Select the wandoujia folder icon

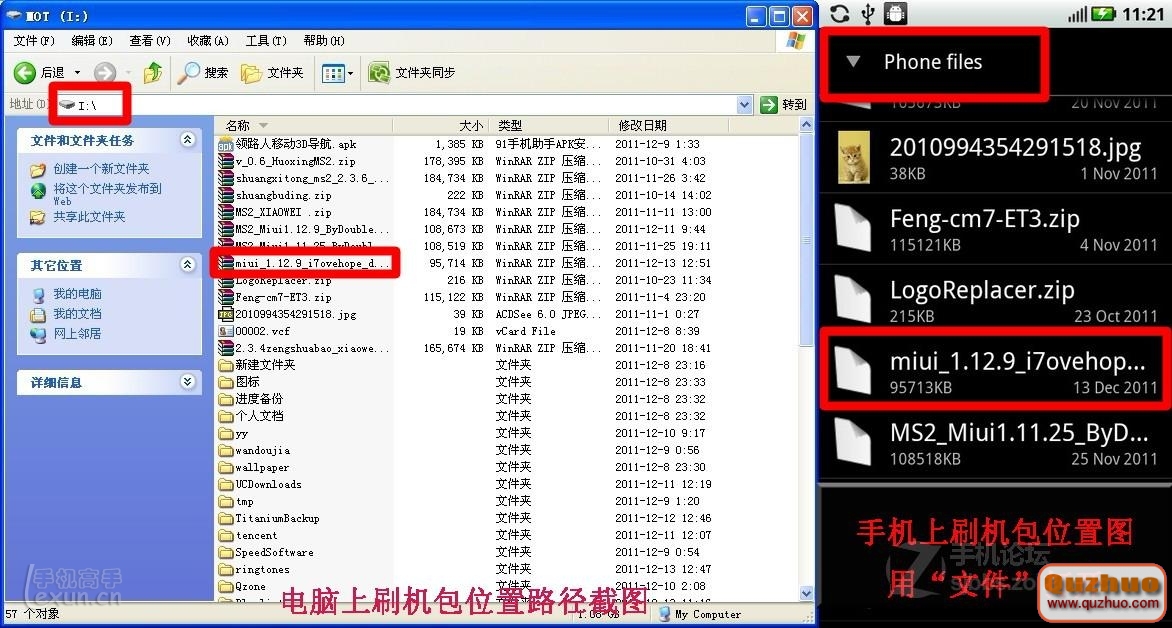(x=226, y=450)
